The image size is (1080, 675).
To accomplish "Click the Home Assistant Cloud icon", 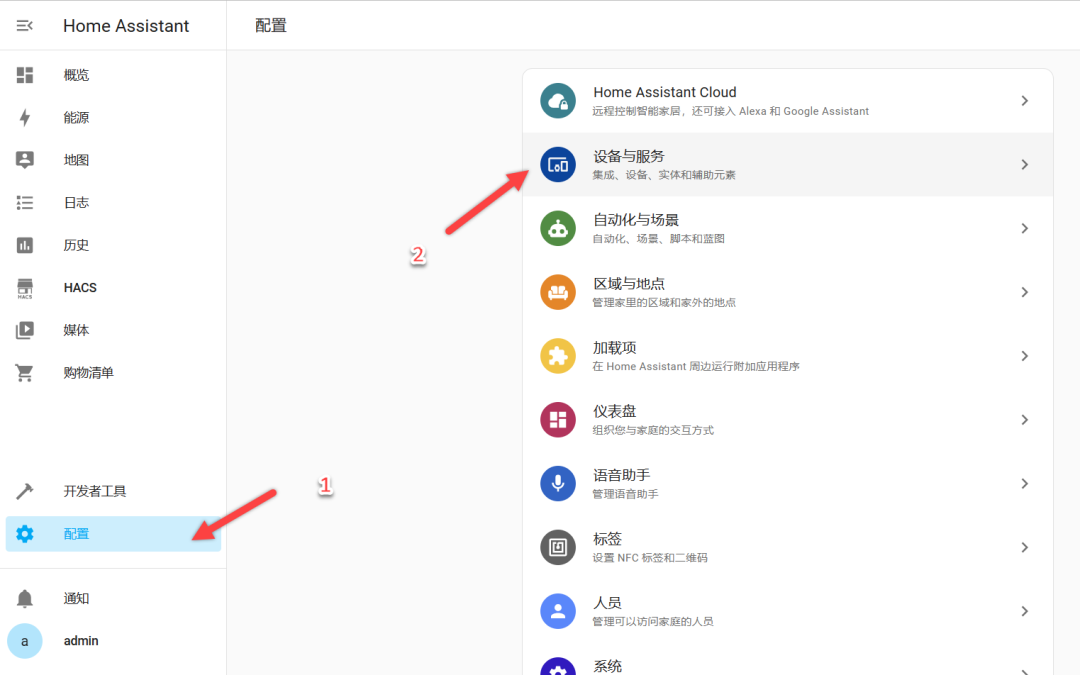I will coord(557,100).
